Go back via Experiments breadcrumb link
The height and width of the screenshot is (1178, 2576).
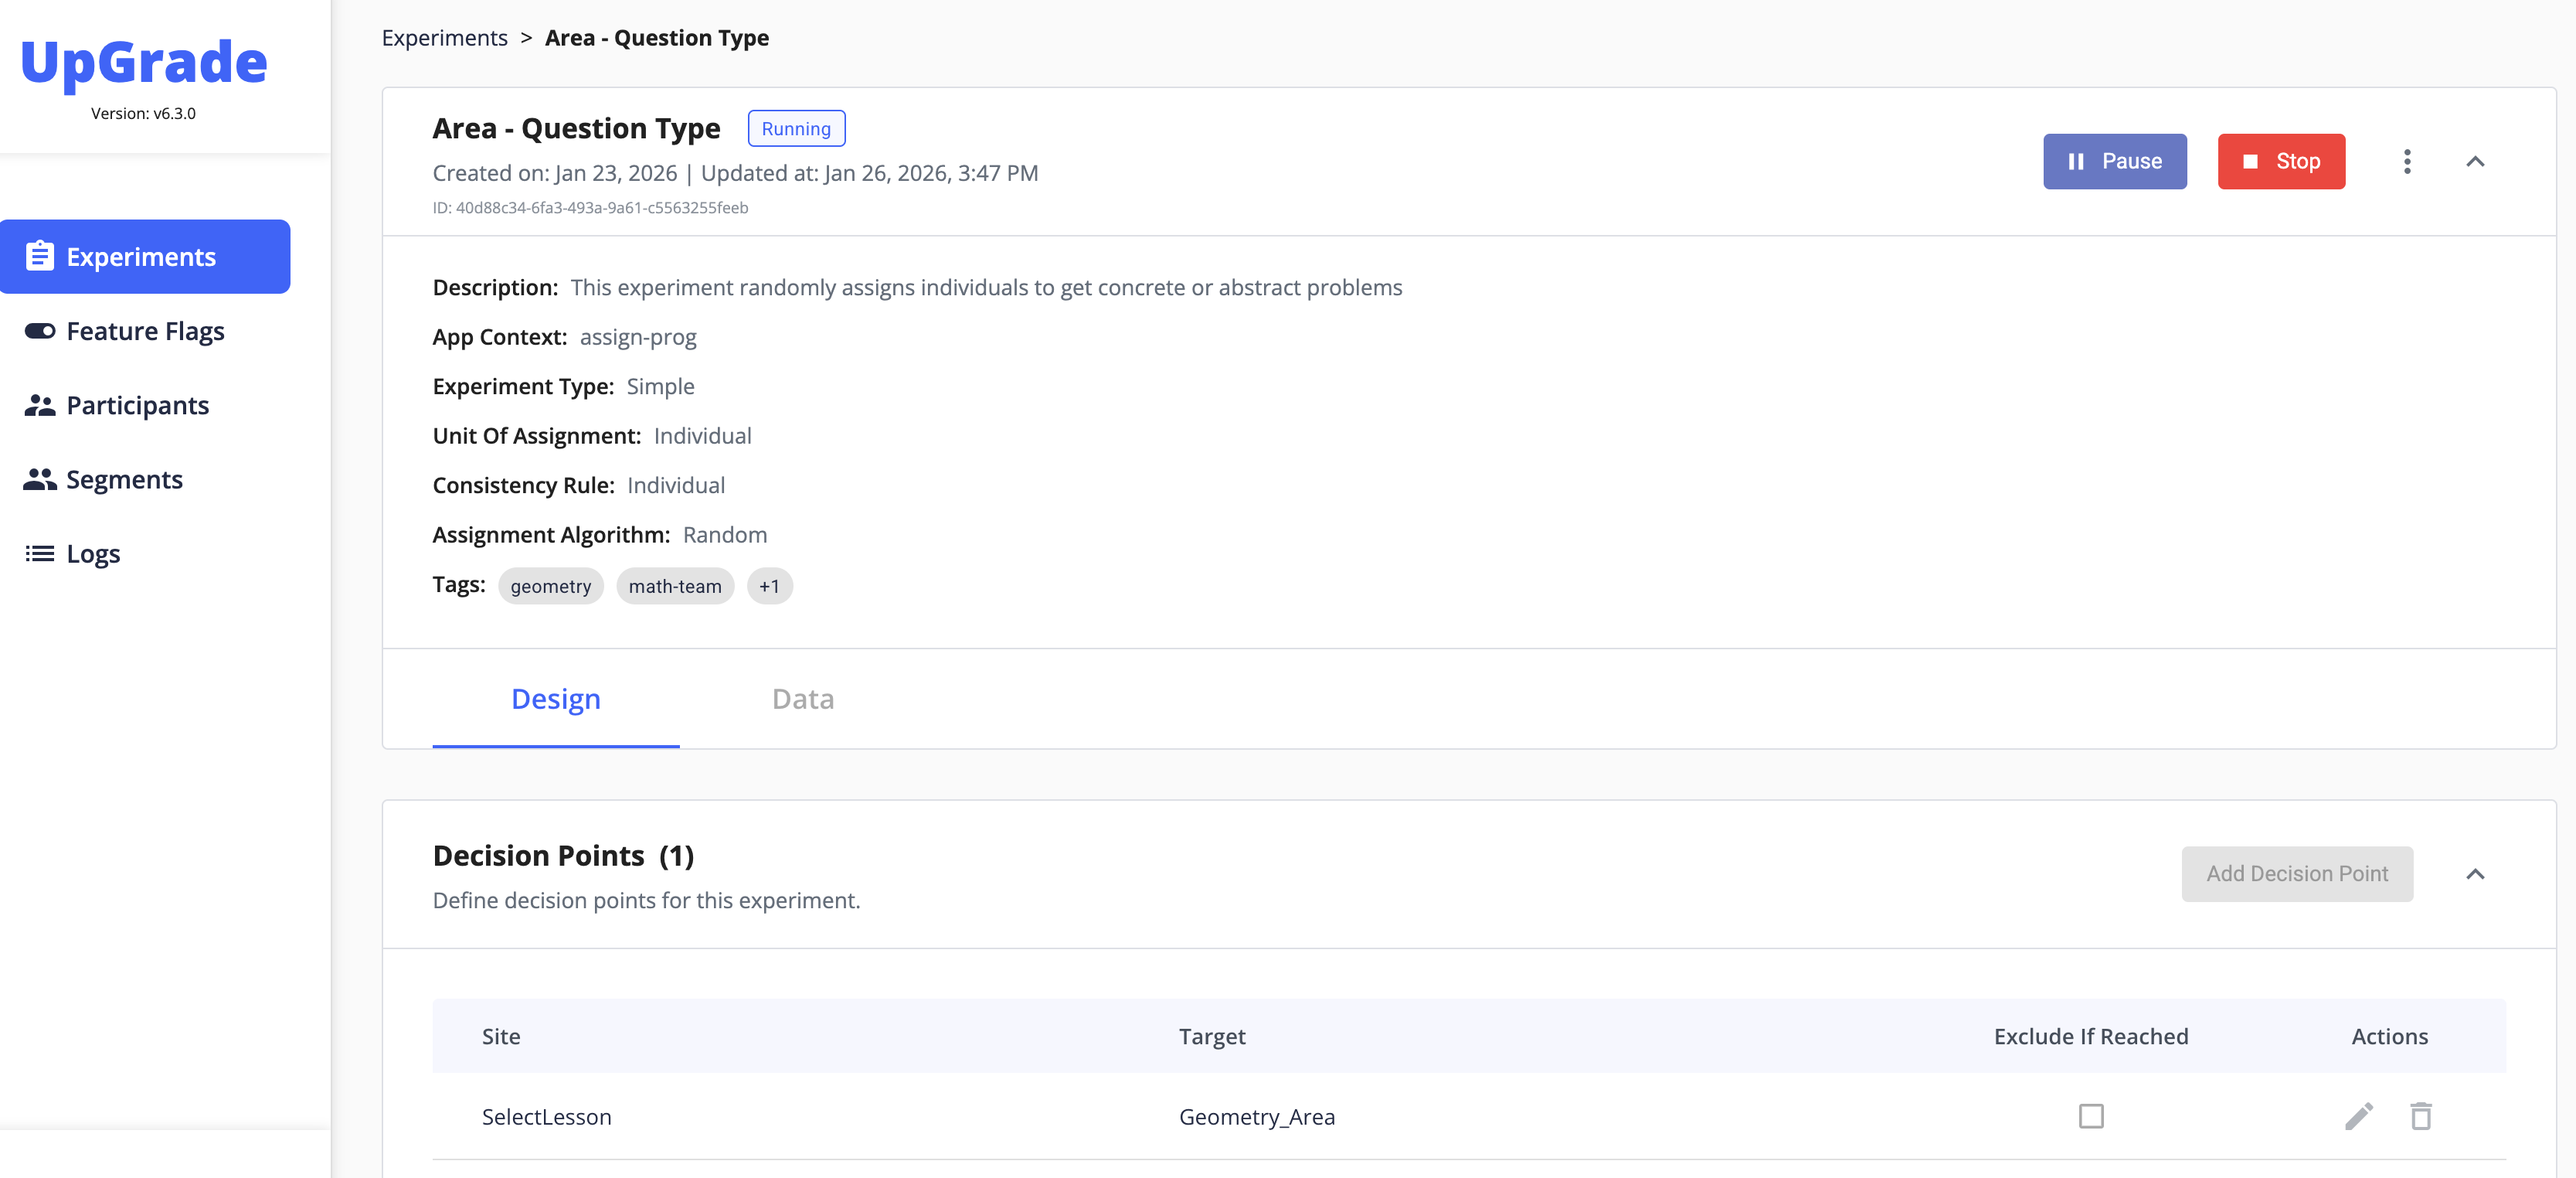(444, 38)
